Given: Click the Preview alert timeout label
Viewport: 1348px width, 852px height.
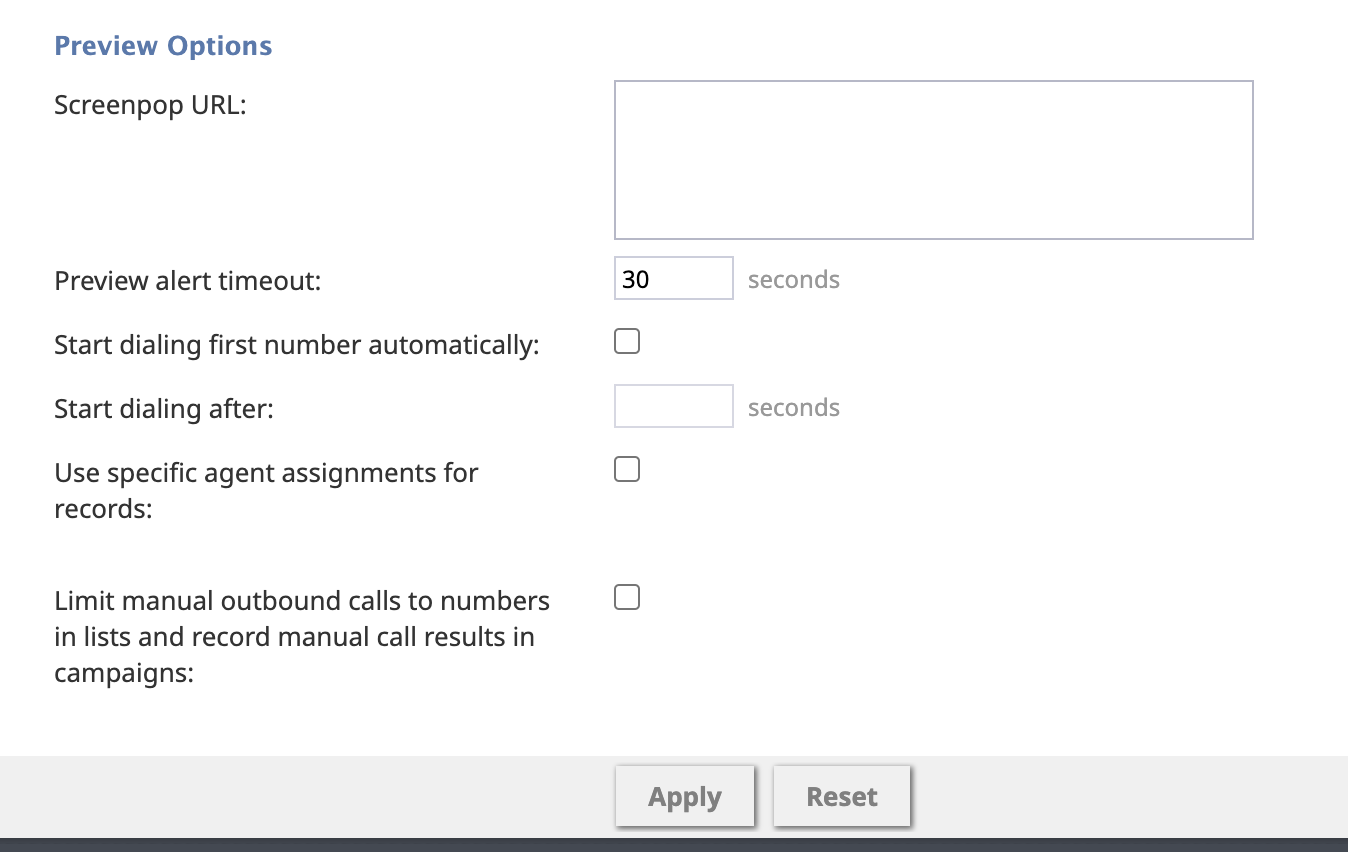Looking at the screenshot, I should pyautogui.click(x=188, y=281).
